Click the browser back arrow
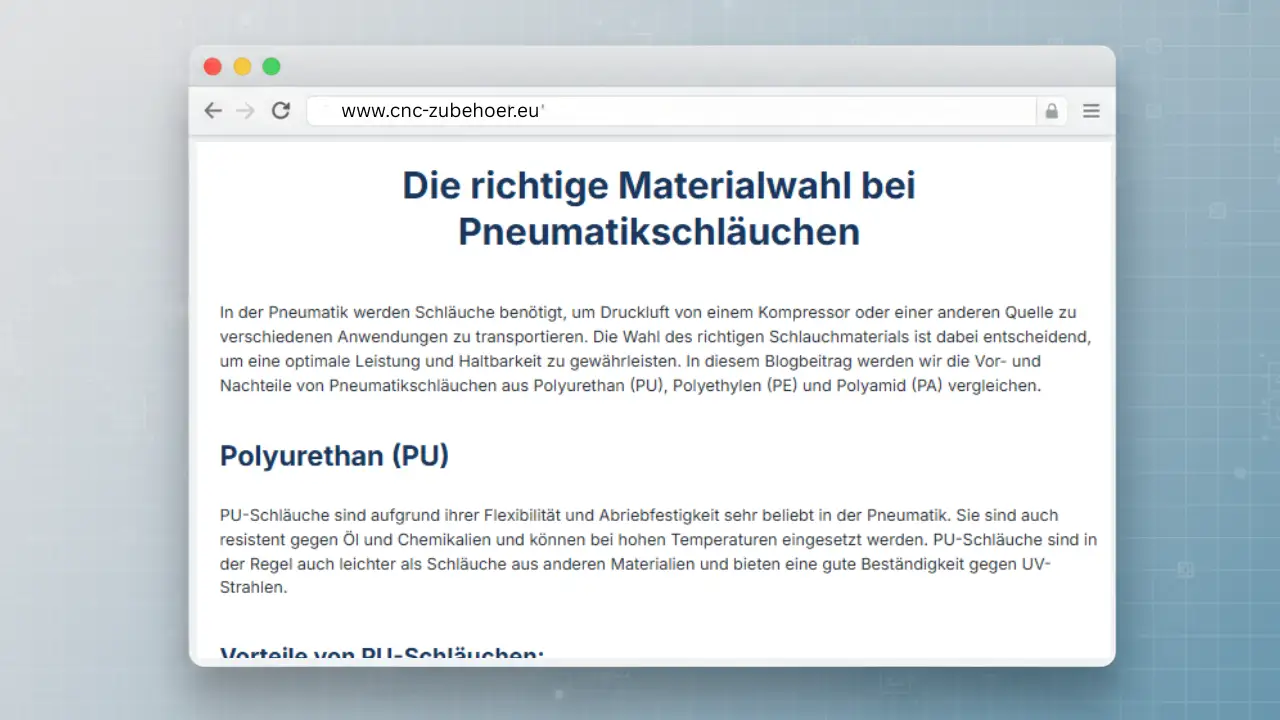 tap(213, 111)
